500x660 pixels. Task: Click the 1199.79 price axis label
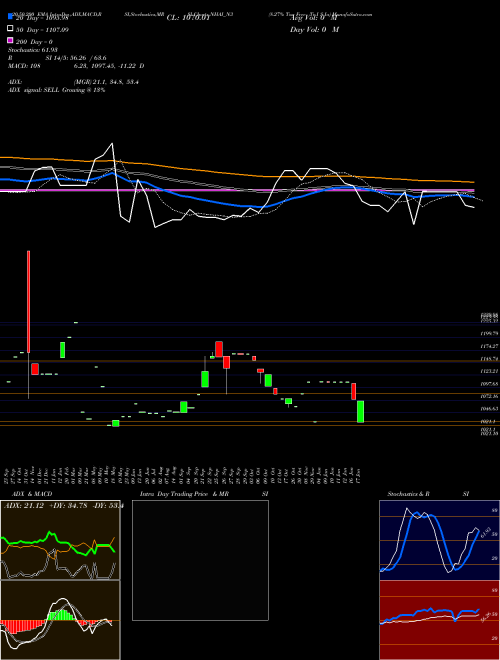point(489,333)
